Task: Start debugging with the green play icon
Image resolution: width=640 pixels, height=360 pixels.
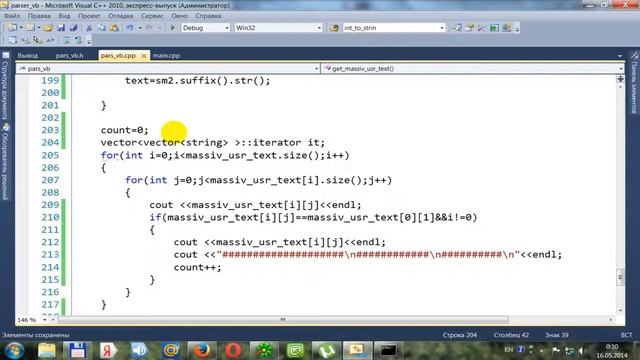Action: pos(172,28)
